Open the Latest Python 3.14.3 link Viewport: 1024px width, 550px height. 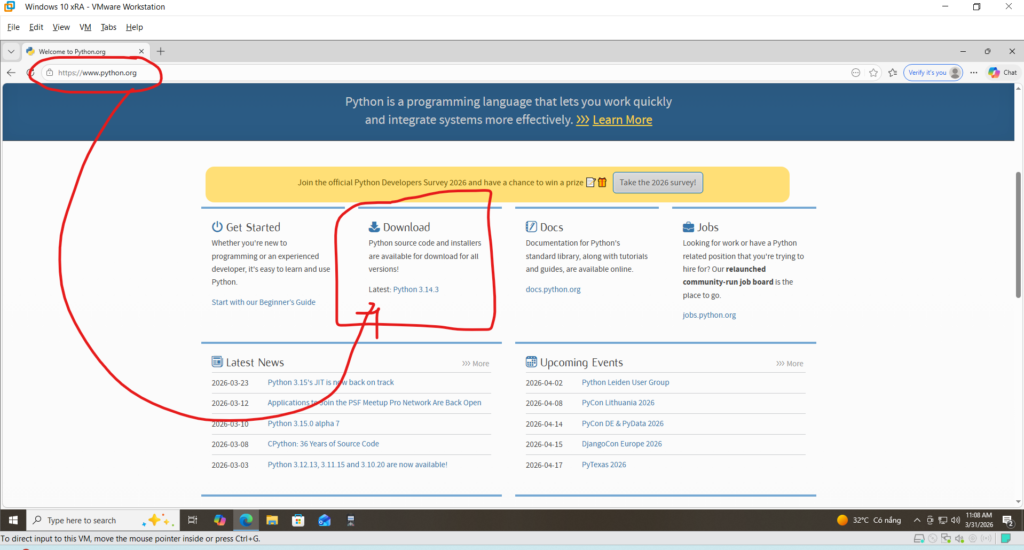point(416,289)
